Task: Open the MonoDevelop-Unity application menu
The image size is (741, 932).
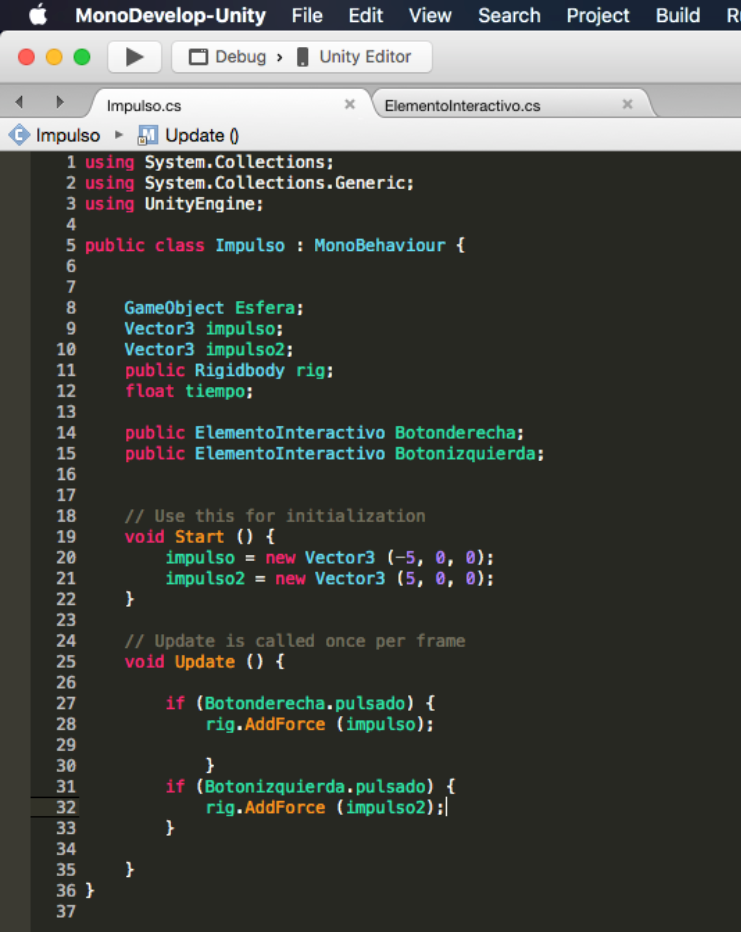Action: 171,15
